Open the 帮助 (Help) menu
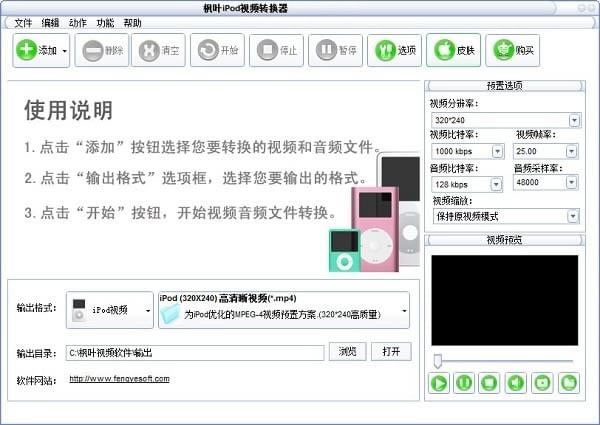 [x=133, y=22]
